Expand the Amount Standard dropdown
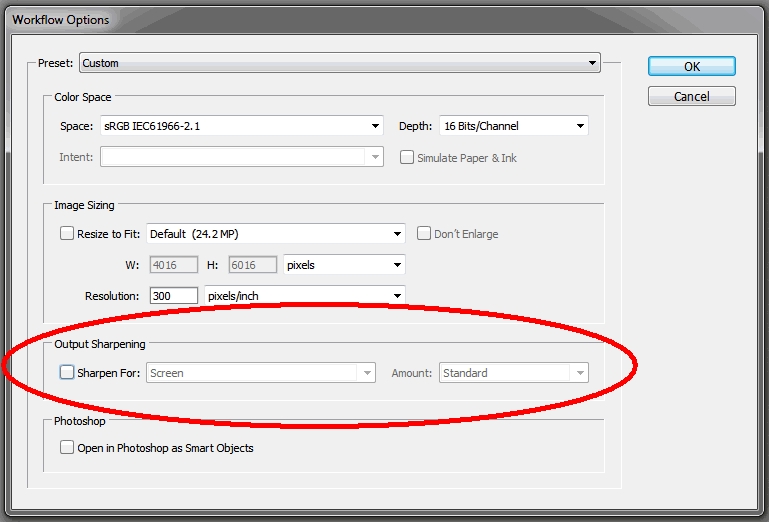Image resolution: width=769 pixels, height=522 pixels. coord(513,373)
